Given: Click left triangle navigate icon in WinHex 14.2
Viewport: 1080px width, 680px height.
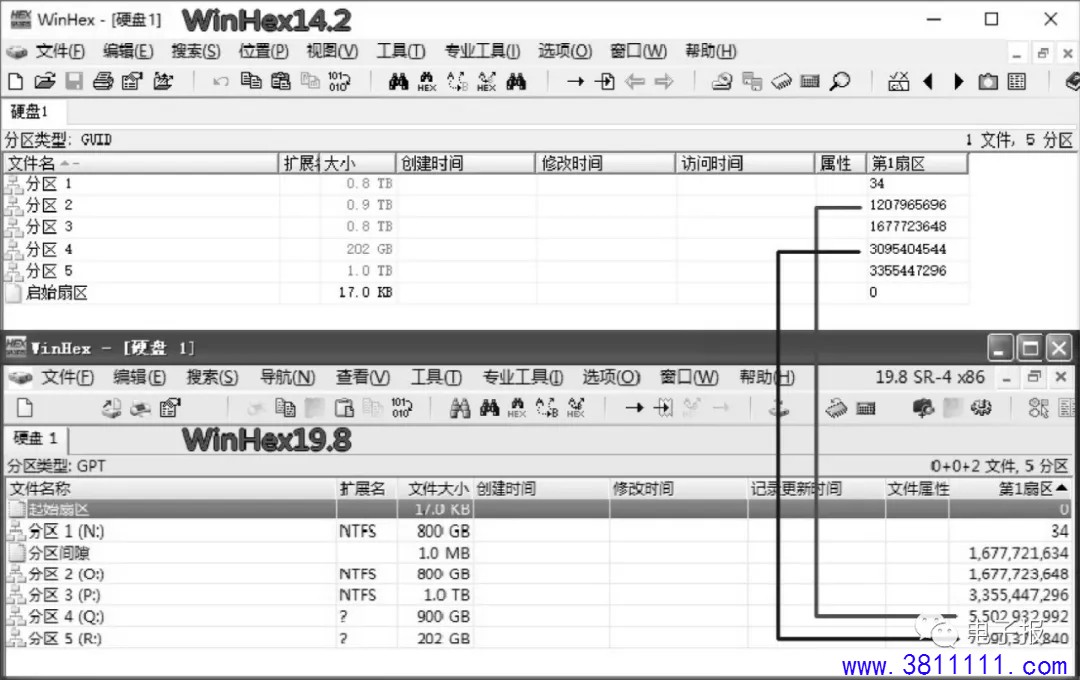Looking at the screenshot, I should pyautogui.click(x=928, y=81).
